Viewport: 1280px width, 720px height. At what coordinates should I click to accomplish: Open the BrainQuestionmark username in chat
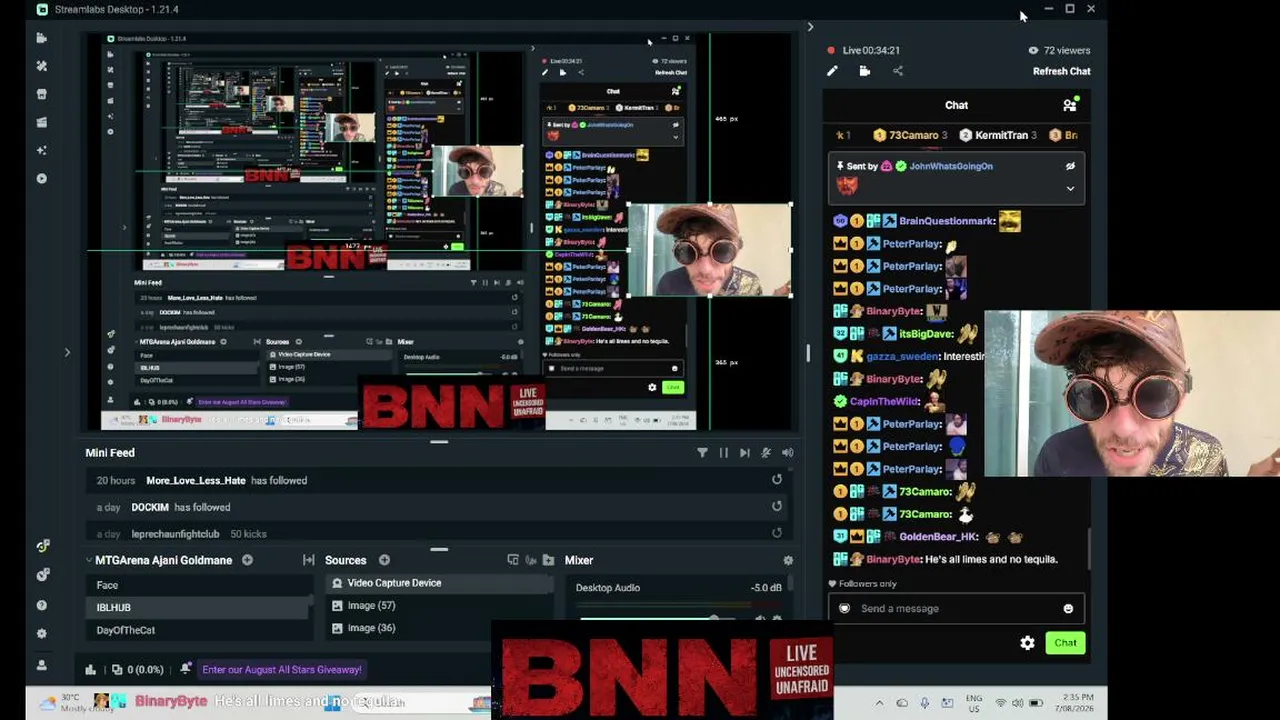pos(947,221)
